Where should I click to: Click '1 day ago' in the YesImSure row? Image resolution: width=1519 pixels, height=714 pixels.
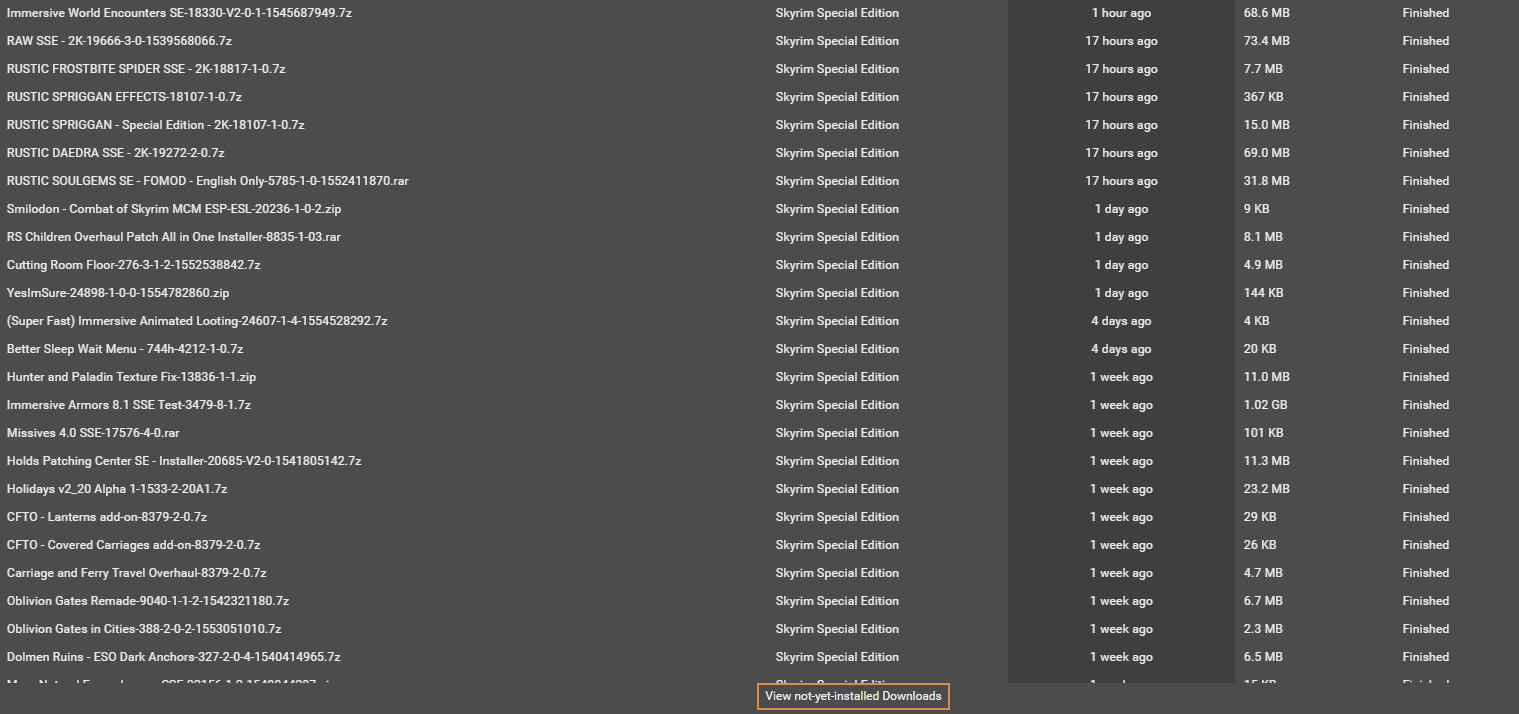click(x=1121, y=293)
